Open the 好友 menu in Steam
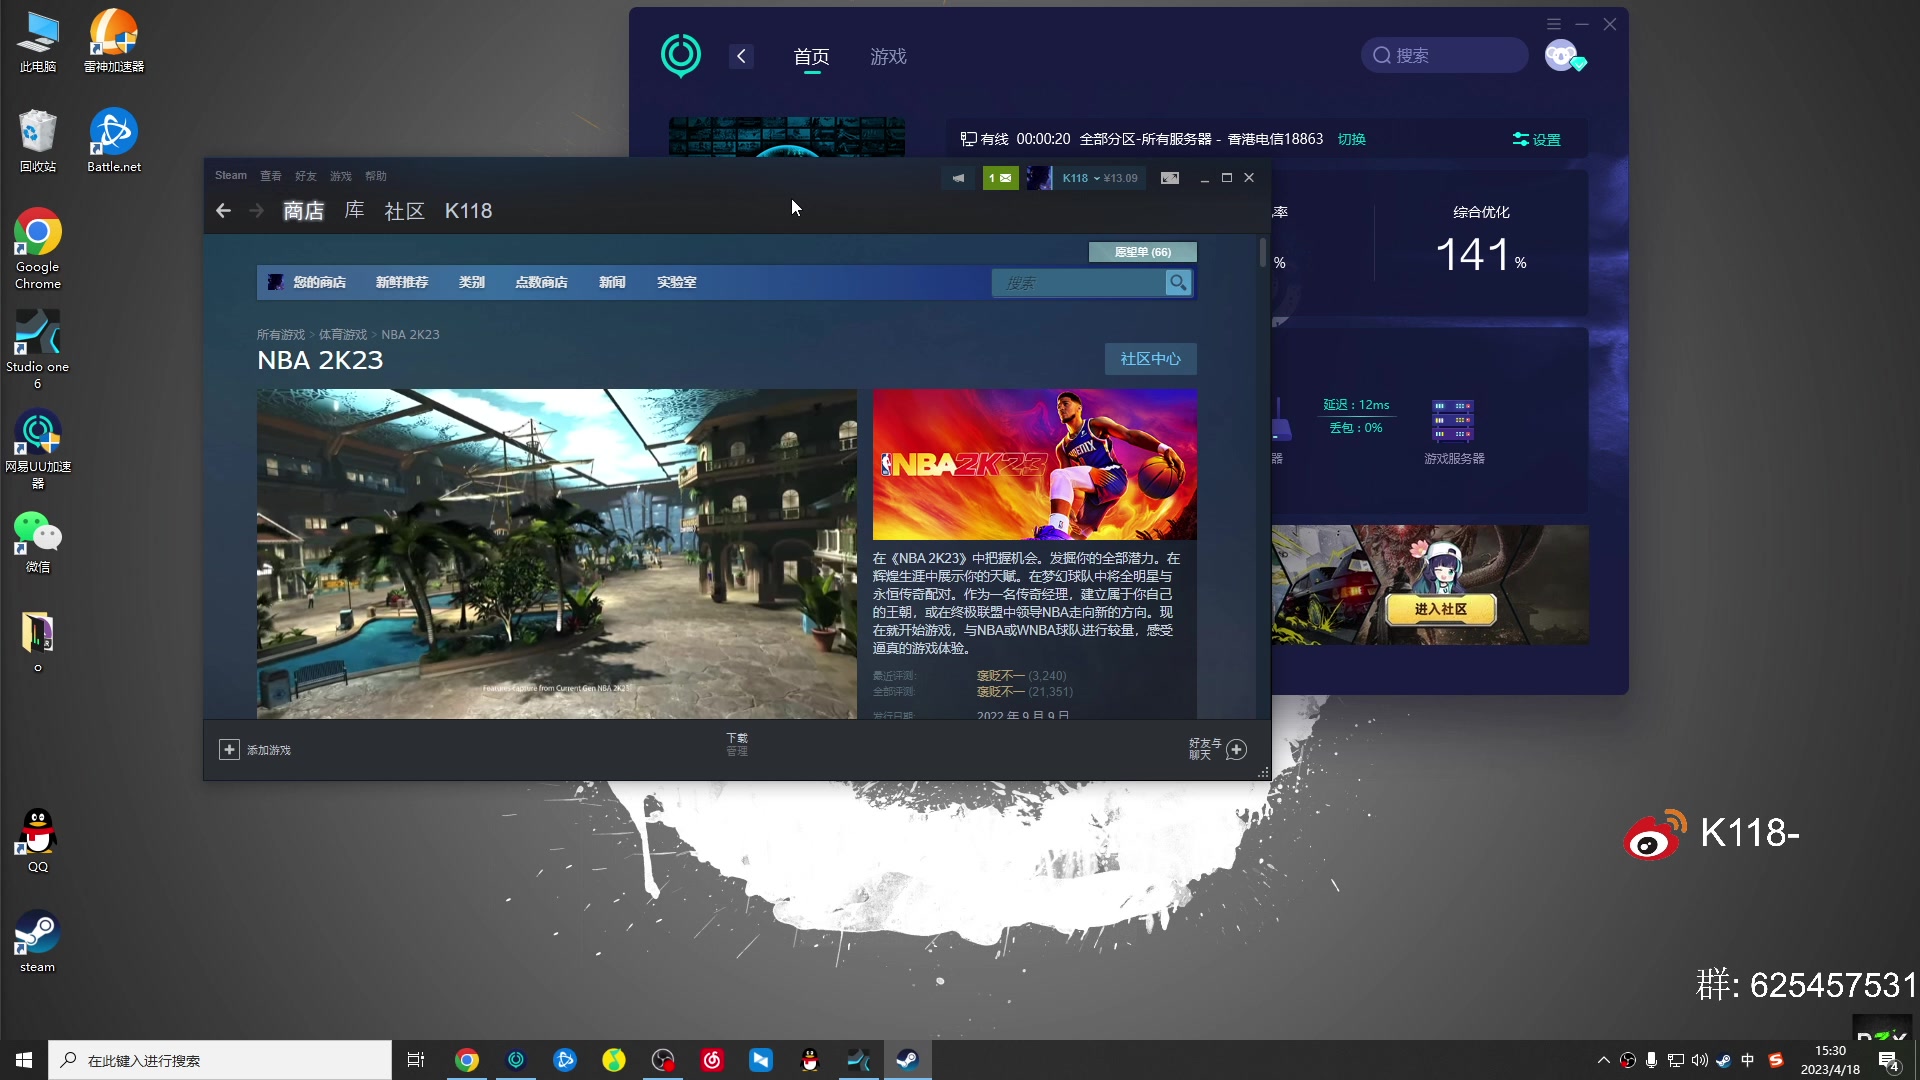This screenshot has width=1920, height=1080. pos(306,176)
